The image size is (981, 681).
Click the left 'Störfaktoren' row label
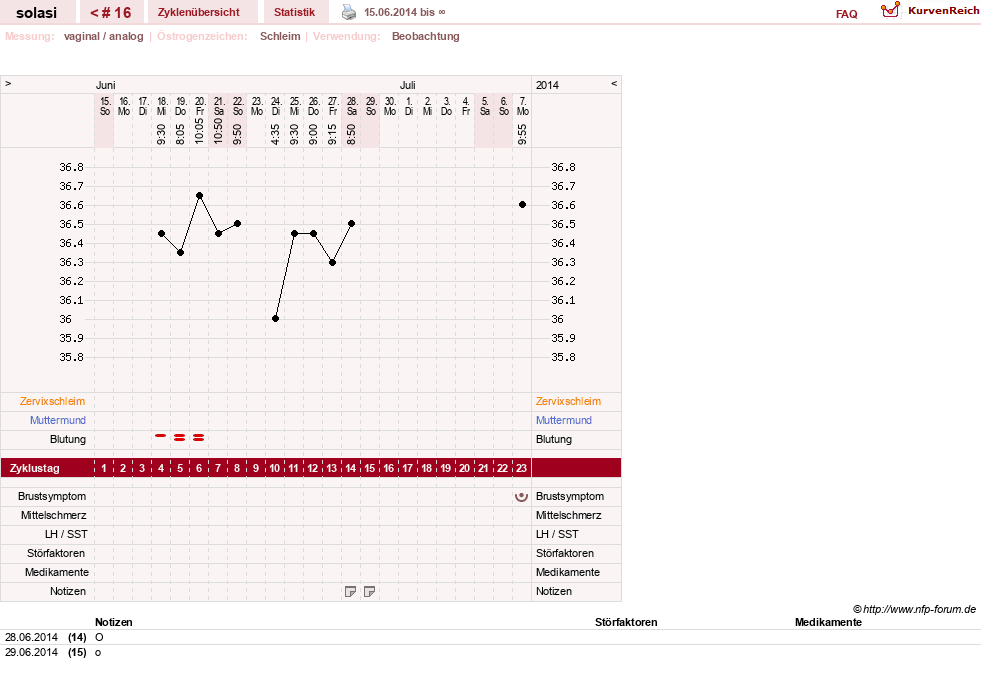point(56,553)
